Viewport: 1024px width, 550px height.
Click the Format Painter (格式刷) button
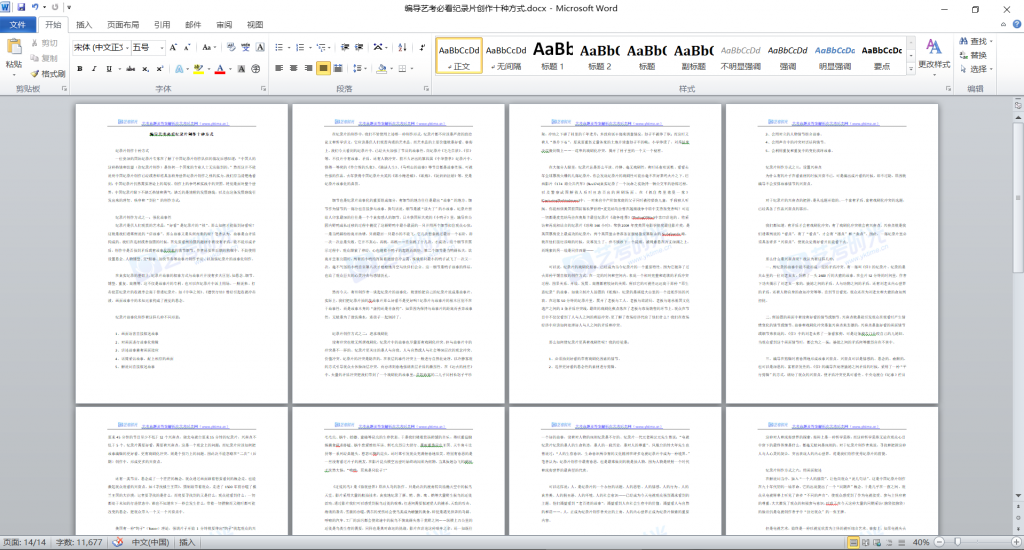click(46, 73)
